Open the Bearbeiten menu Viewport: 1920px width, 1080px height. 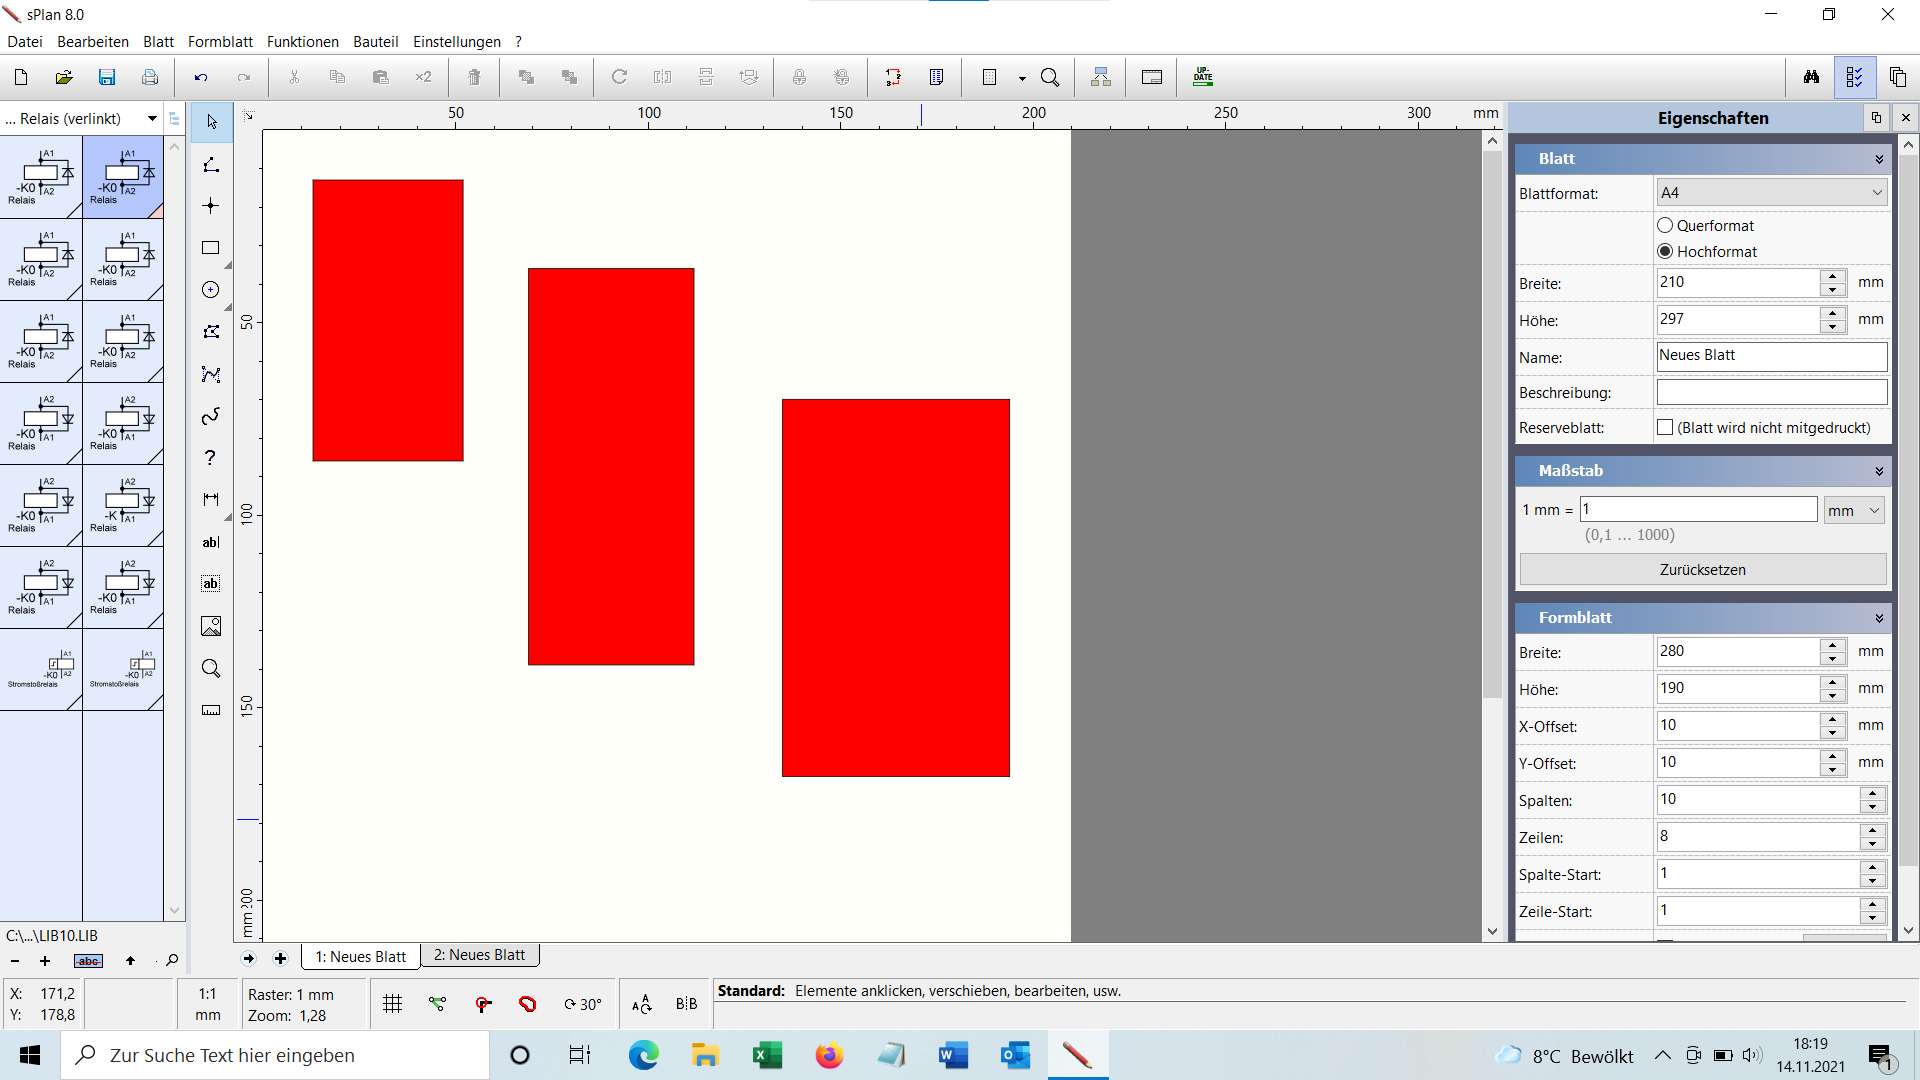(x=93, y=42)
